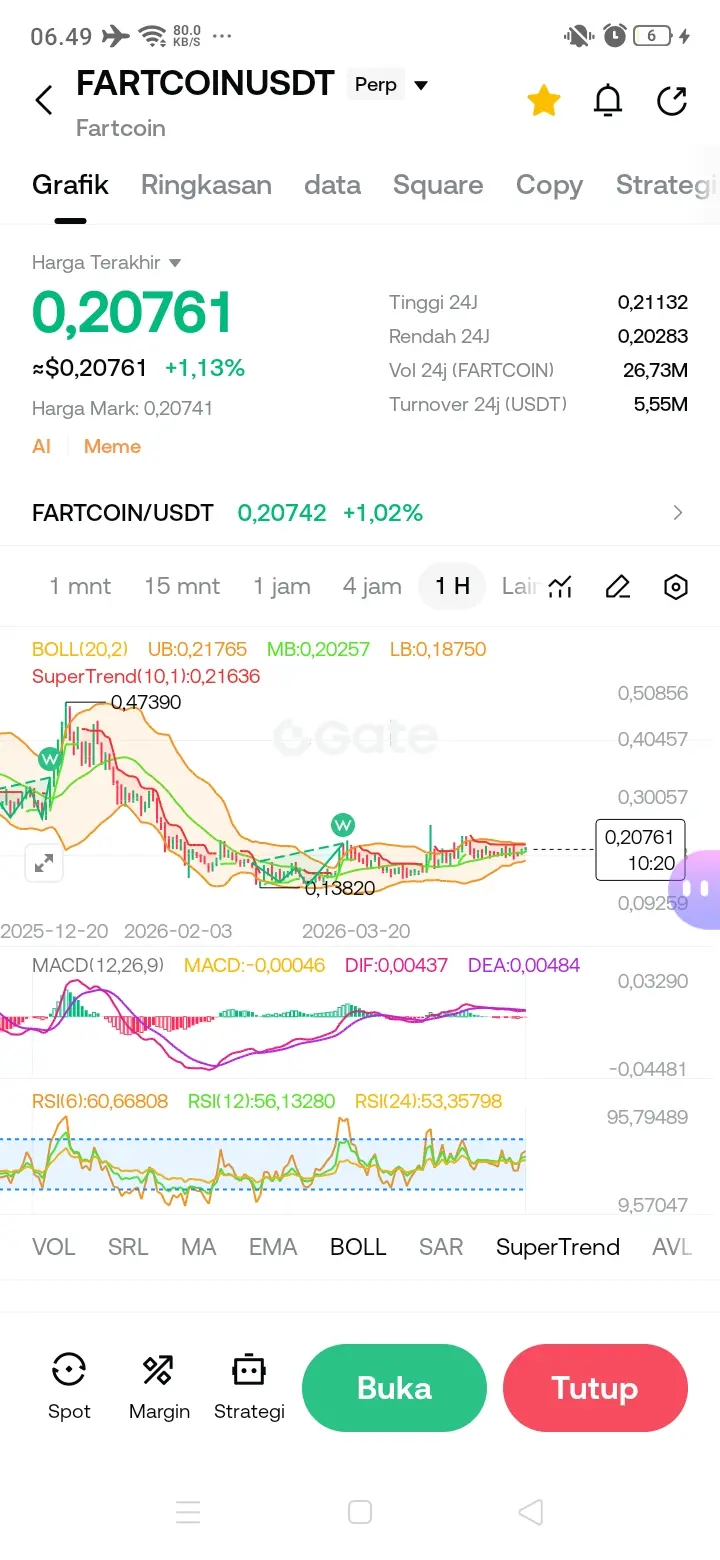Toggle the SAR indicator
The image size is (720, 1560).
441,1247
